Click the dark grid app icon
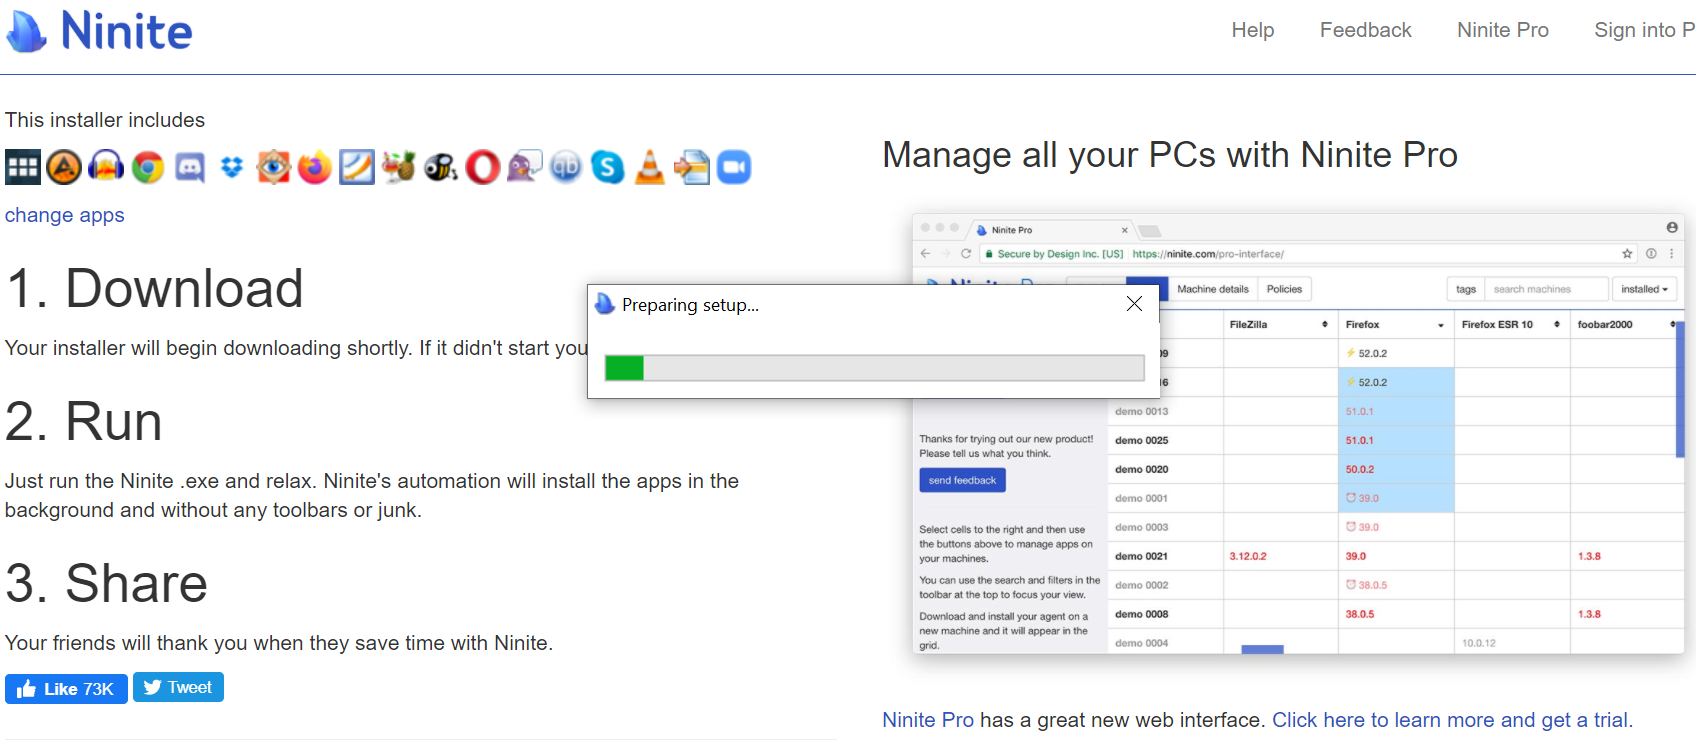This screenshot has width=1696, height=744. click(23, 167)
